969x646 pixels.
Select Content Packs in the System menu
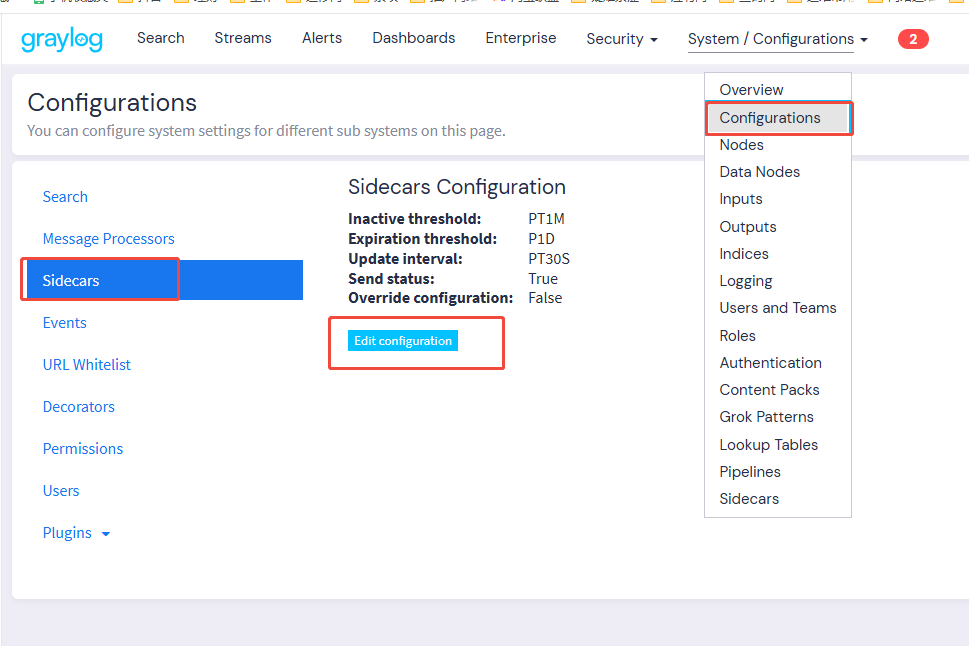click(x=769, y=390)
